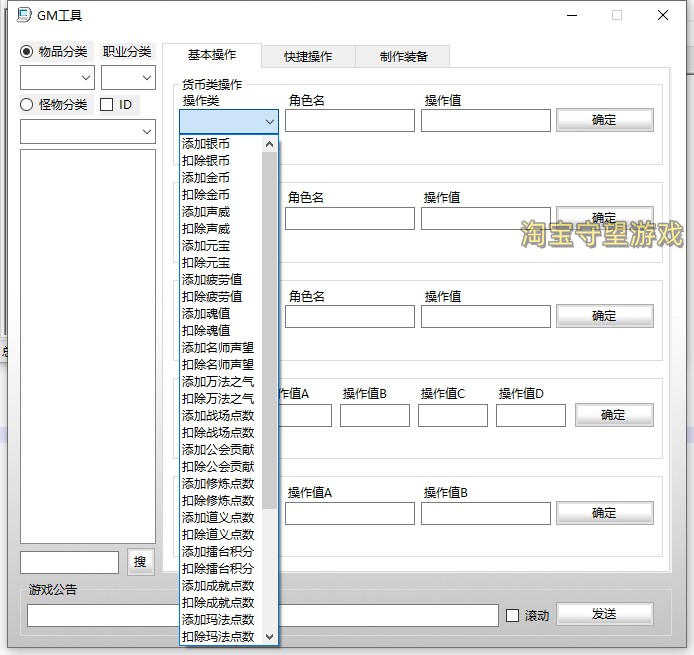The width and height of the screenshot is (694, 655).
Task: Select 添加名师声望 in the list
Action: pos(221,348)
